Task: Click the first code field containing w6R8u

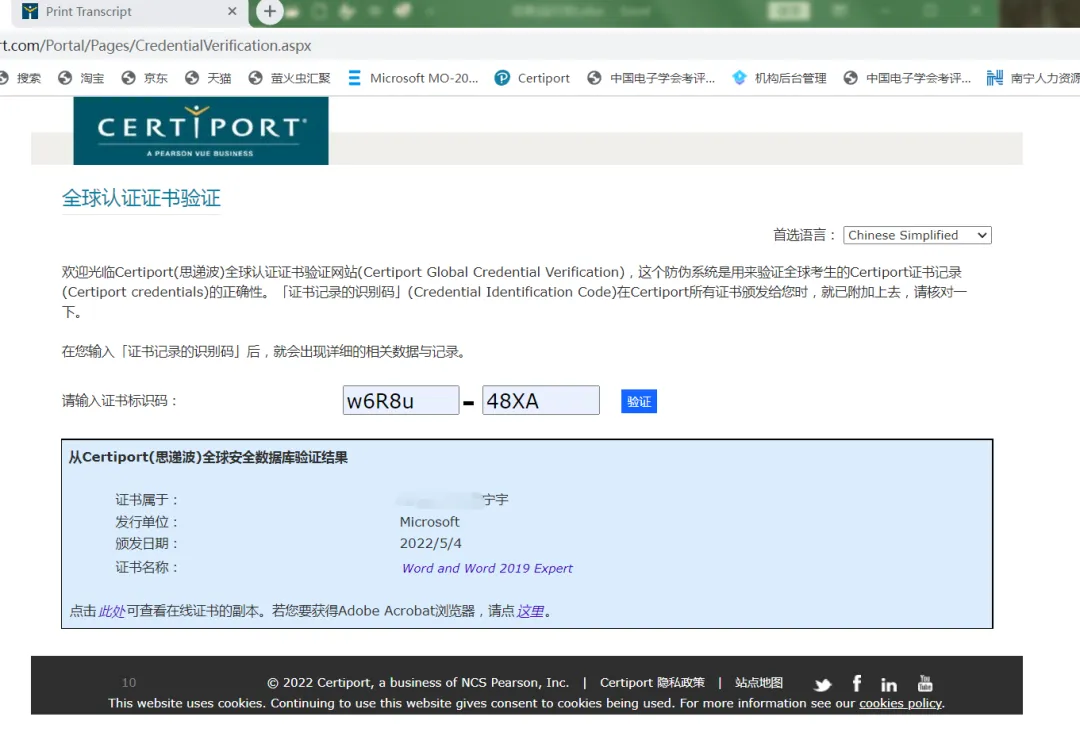Action: [401, 400]
